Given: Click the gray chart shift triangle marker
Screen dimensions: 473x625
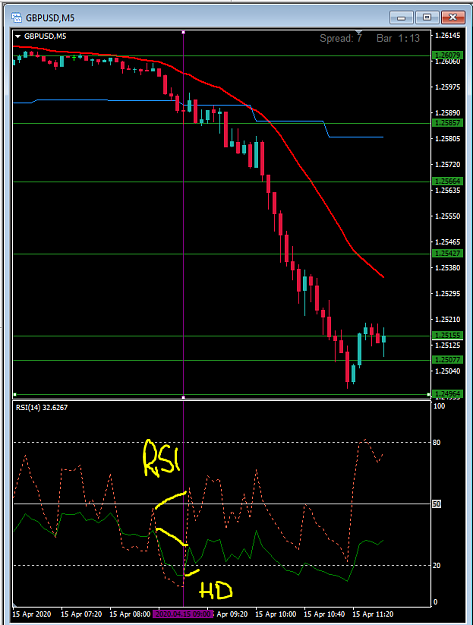Looking at the screenshot, I should click(359, 32).
